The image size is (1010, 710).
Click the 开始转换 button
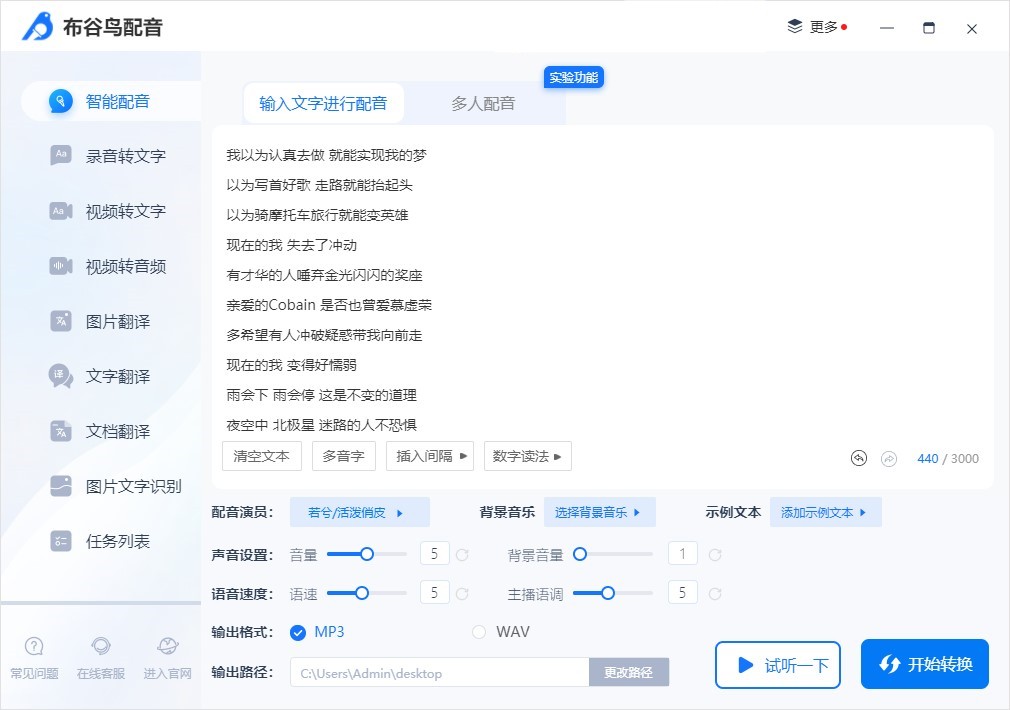tap(924, 664)
